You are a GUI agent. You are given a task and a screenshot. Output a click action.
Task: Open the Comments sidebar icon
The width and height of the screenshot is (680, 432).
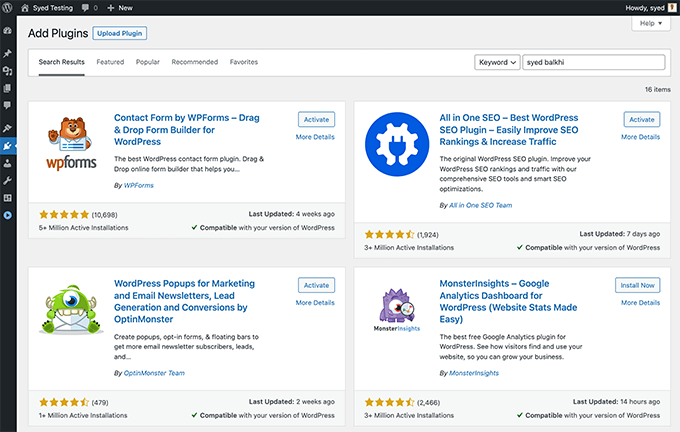point(7,105)
